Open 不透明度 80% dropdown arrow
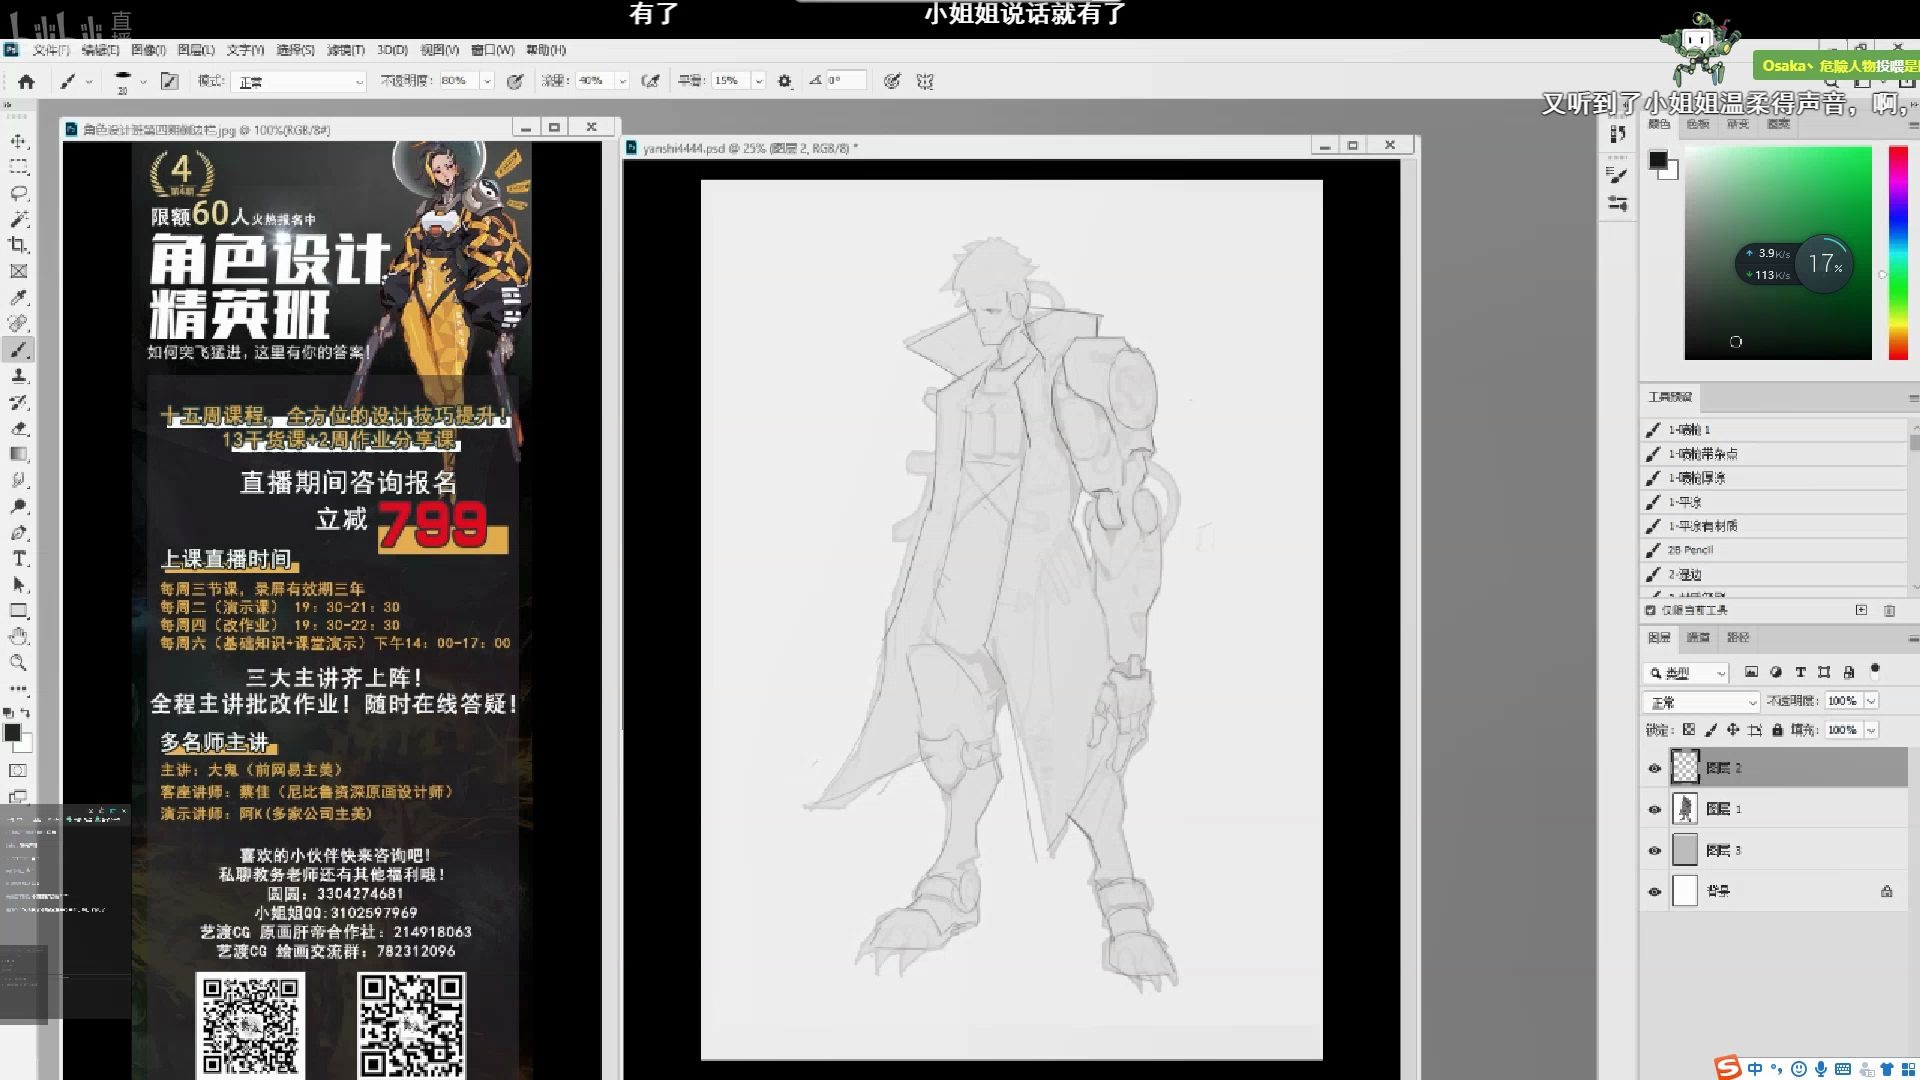The image size is (1920, 1080). click(487, 81)
